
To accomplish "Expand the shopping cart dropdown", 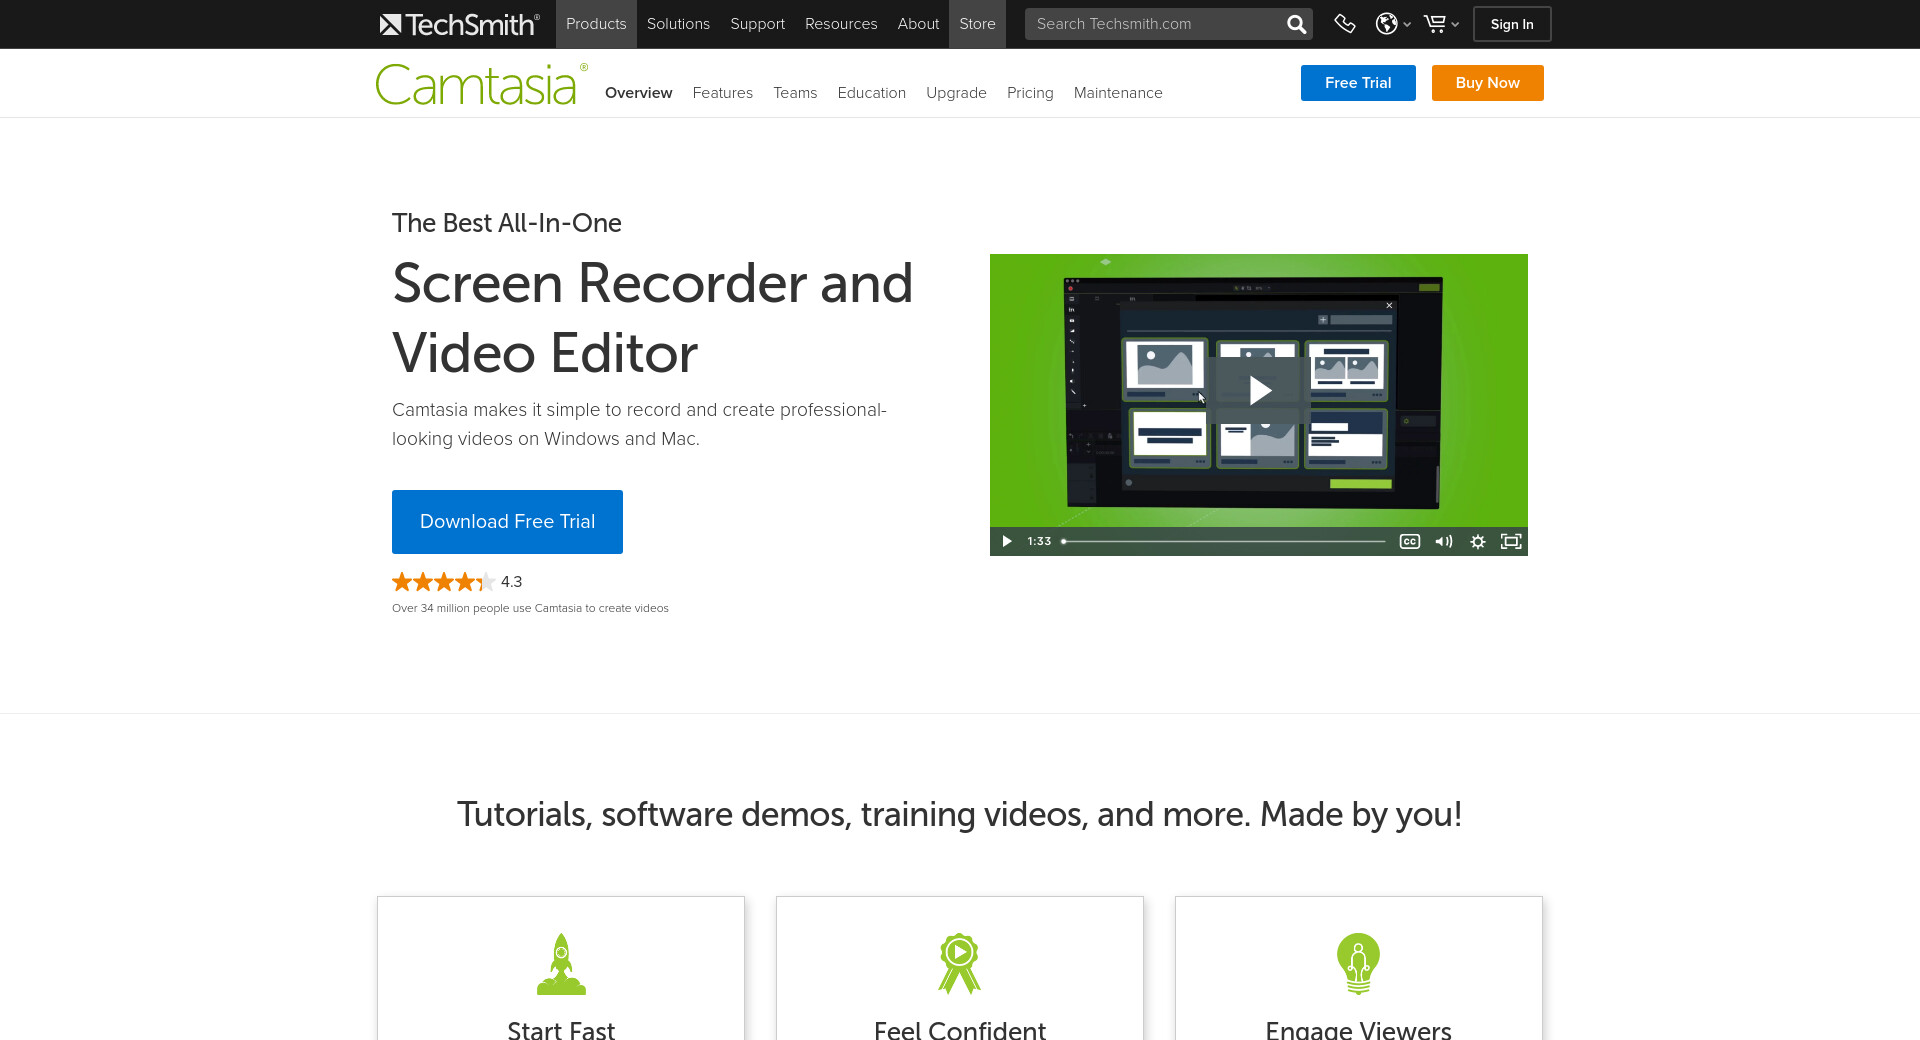I will [1440, 24].
